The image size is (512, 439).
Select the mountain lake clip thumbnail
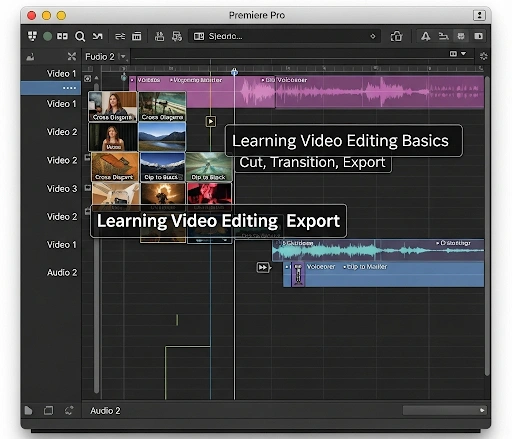click(162, 137)
